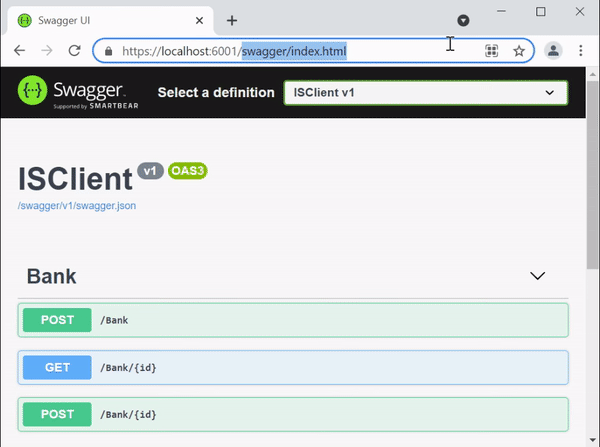Open the Chrome three-dot menu
600x447 pixels.
pos(580,51)
